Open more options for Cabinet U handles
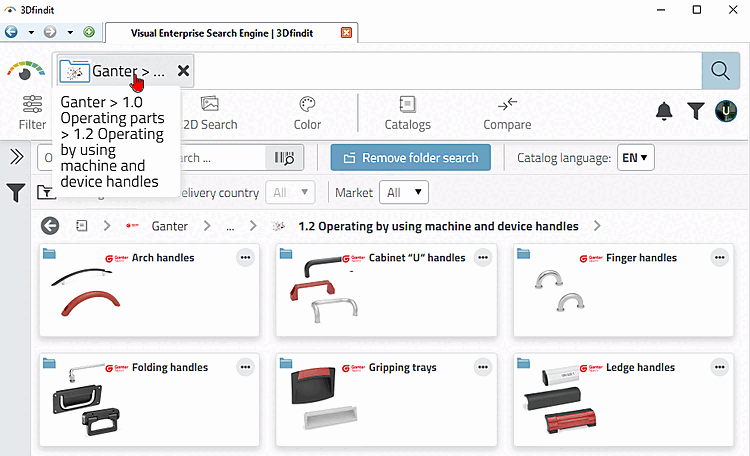Screen dimensions: 750x456 [x=483, y=257]
